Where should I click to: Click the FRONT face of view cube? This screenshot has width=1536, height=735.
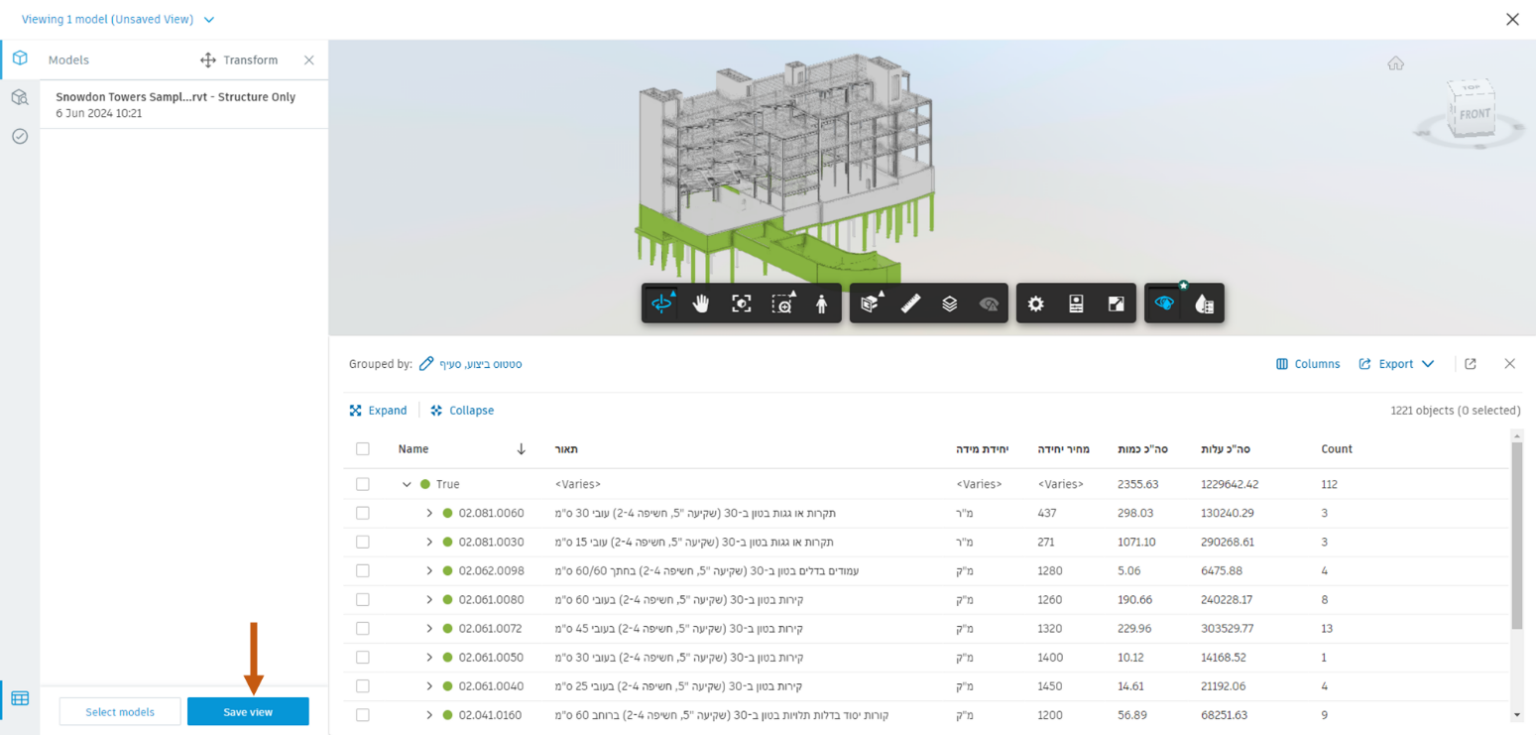[1475, 114]
